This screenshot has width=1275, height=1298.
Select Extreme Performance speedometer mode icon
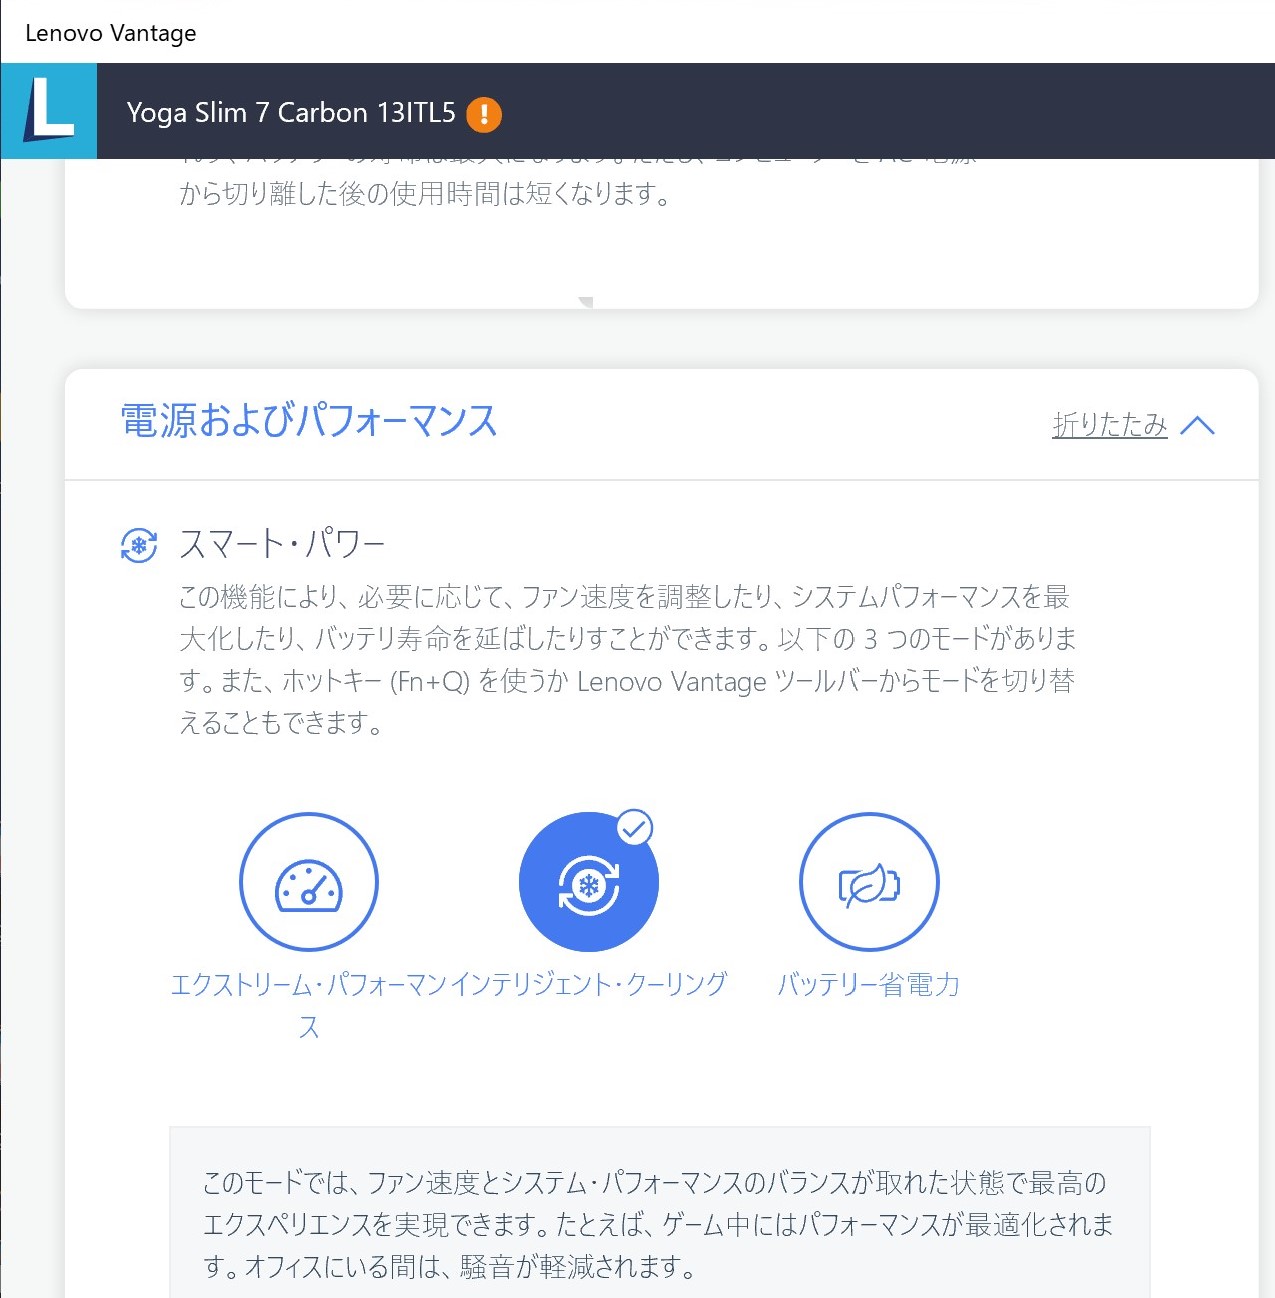coord(309,882)
